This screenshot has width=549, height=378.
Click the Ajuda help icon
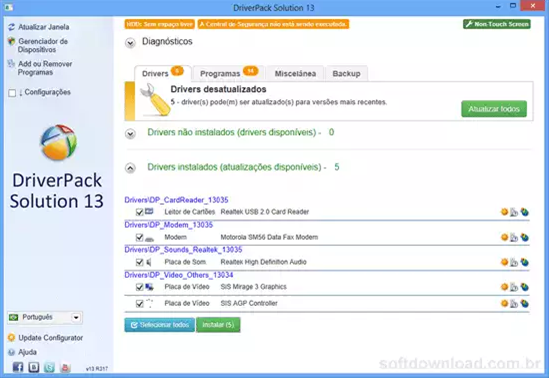[12, 352]
